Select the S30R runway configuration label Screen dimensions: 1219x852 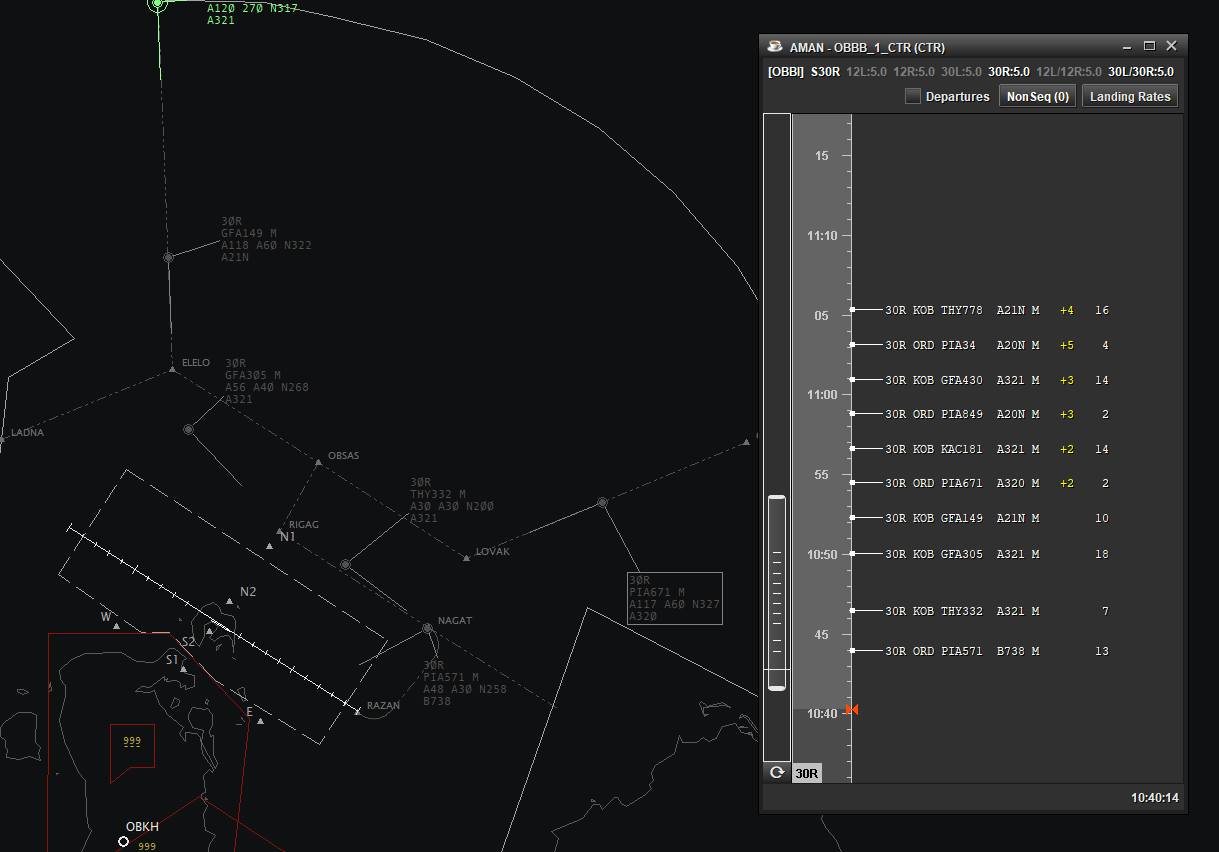pyautogui.click(x=825, y=72)
